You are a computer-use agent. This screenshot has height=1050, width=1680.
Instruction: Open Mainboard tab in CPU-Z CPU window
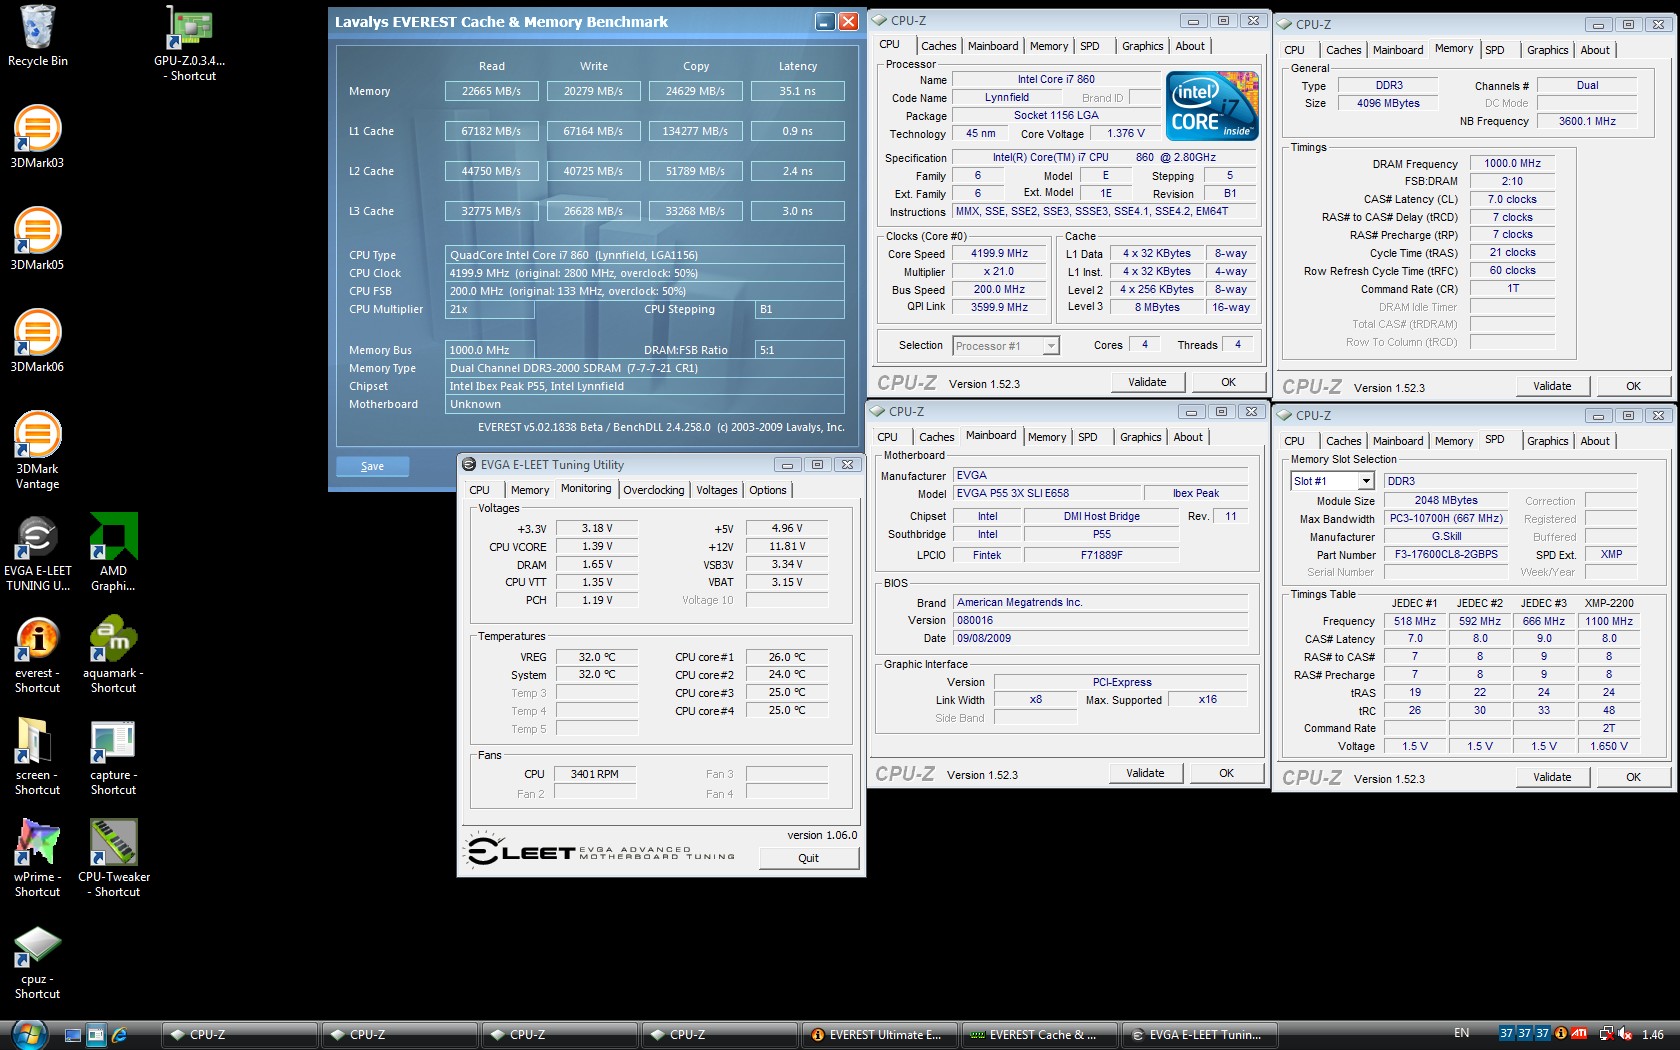[993, 46]
